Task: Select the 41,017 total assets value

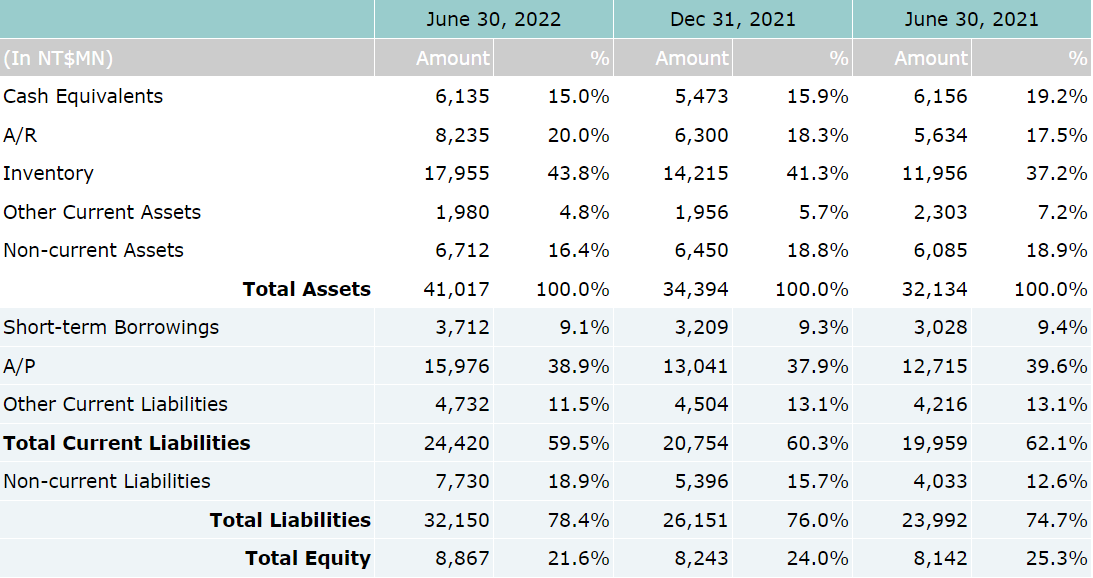Action: [x=457, y=289]
